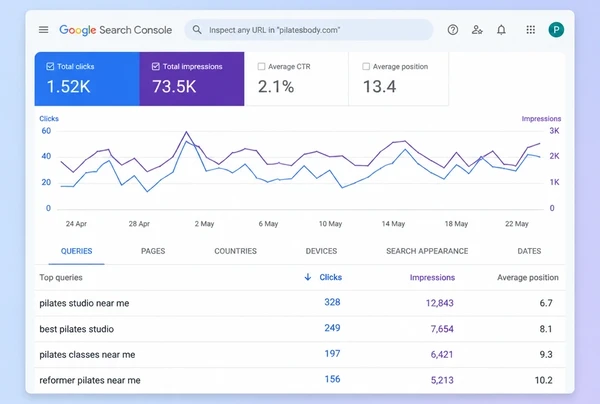Sort by Average position column header
The image size is (600, 404).
tap(528, 277)
